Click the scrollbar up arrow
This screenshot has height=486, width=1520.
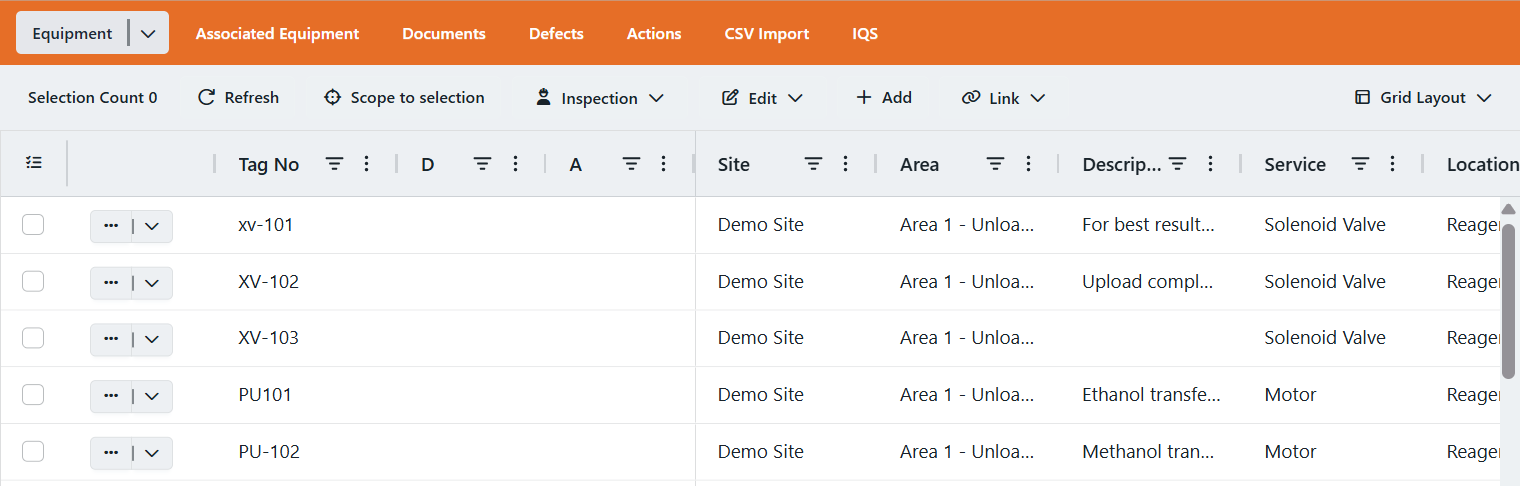[1509, 208]
